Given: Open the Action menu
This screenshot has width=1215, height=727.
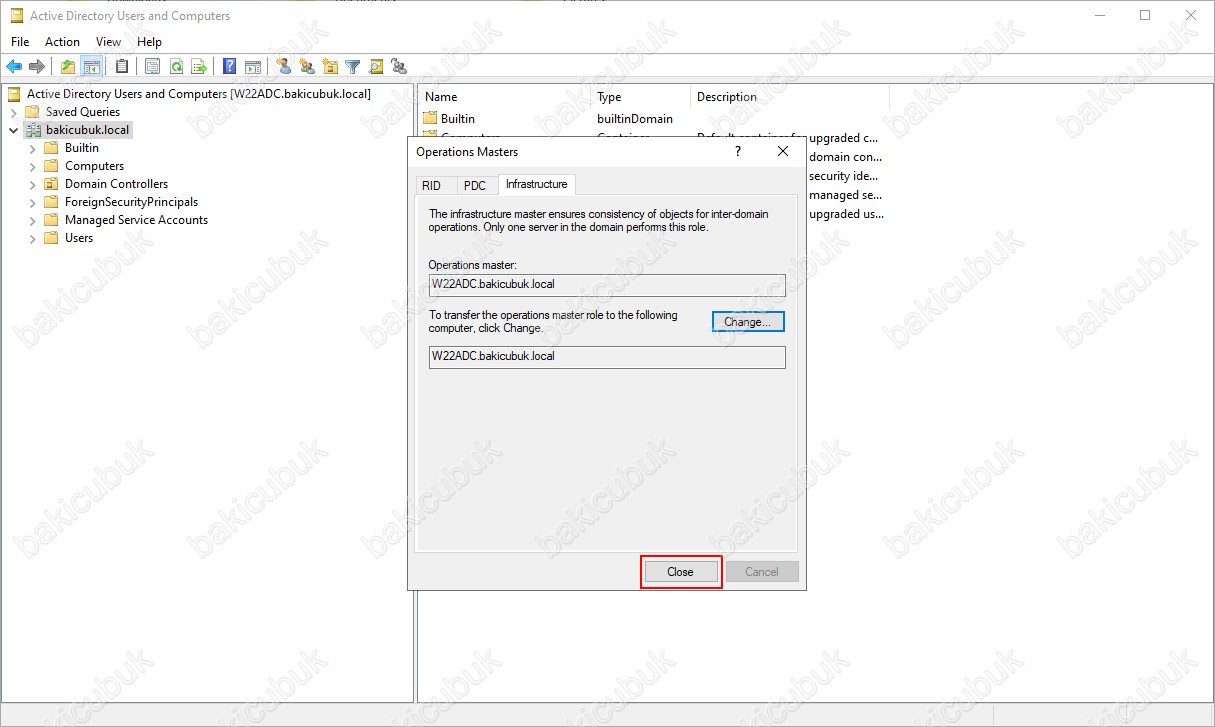Looking at the screenshot, I should click(62, 42).
